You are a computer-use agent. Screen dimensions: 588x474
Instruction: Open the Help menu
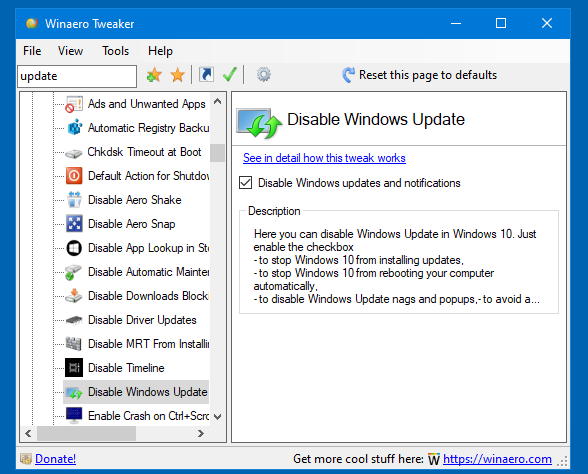(x=160, y=51)
